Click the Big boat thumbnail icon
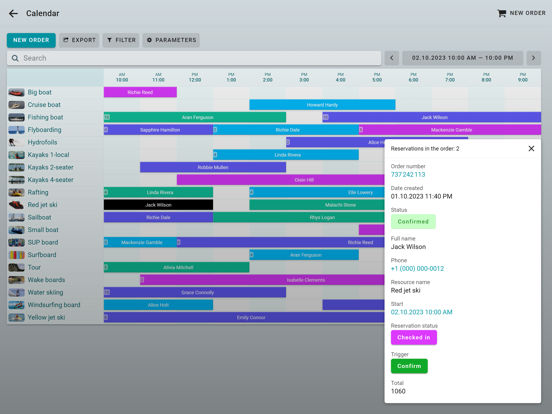This screenshot has width=552, height=414. (17, 93)
